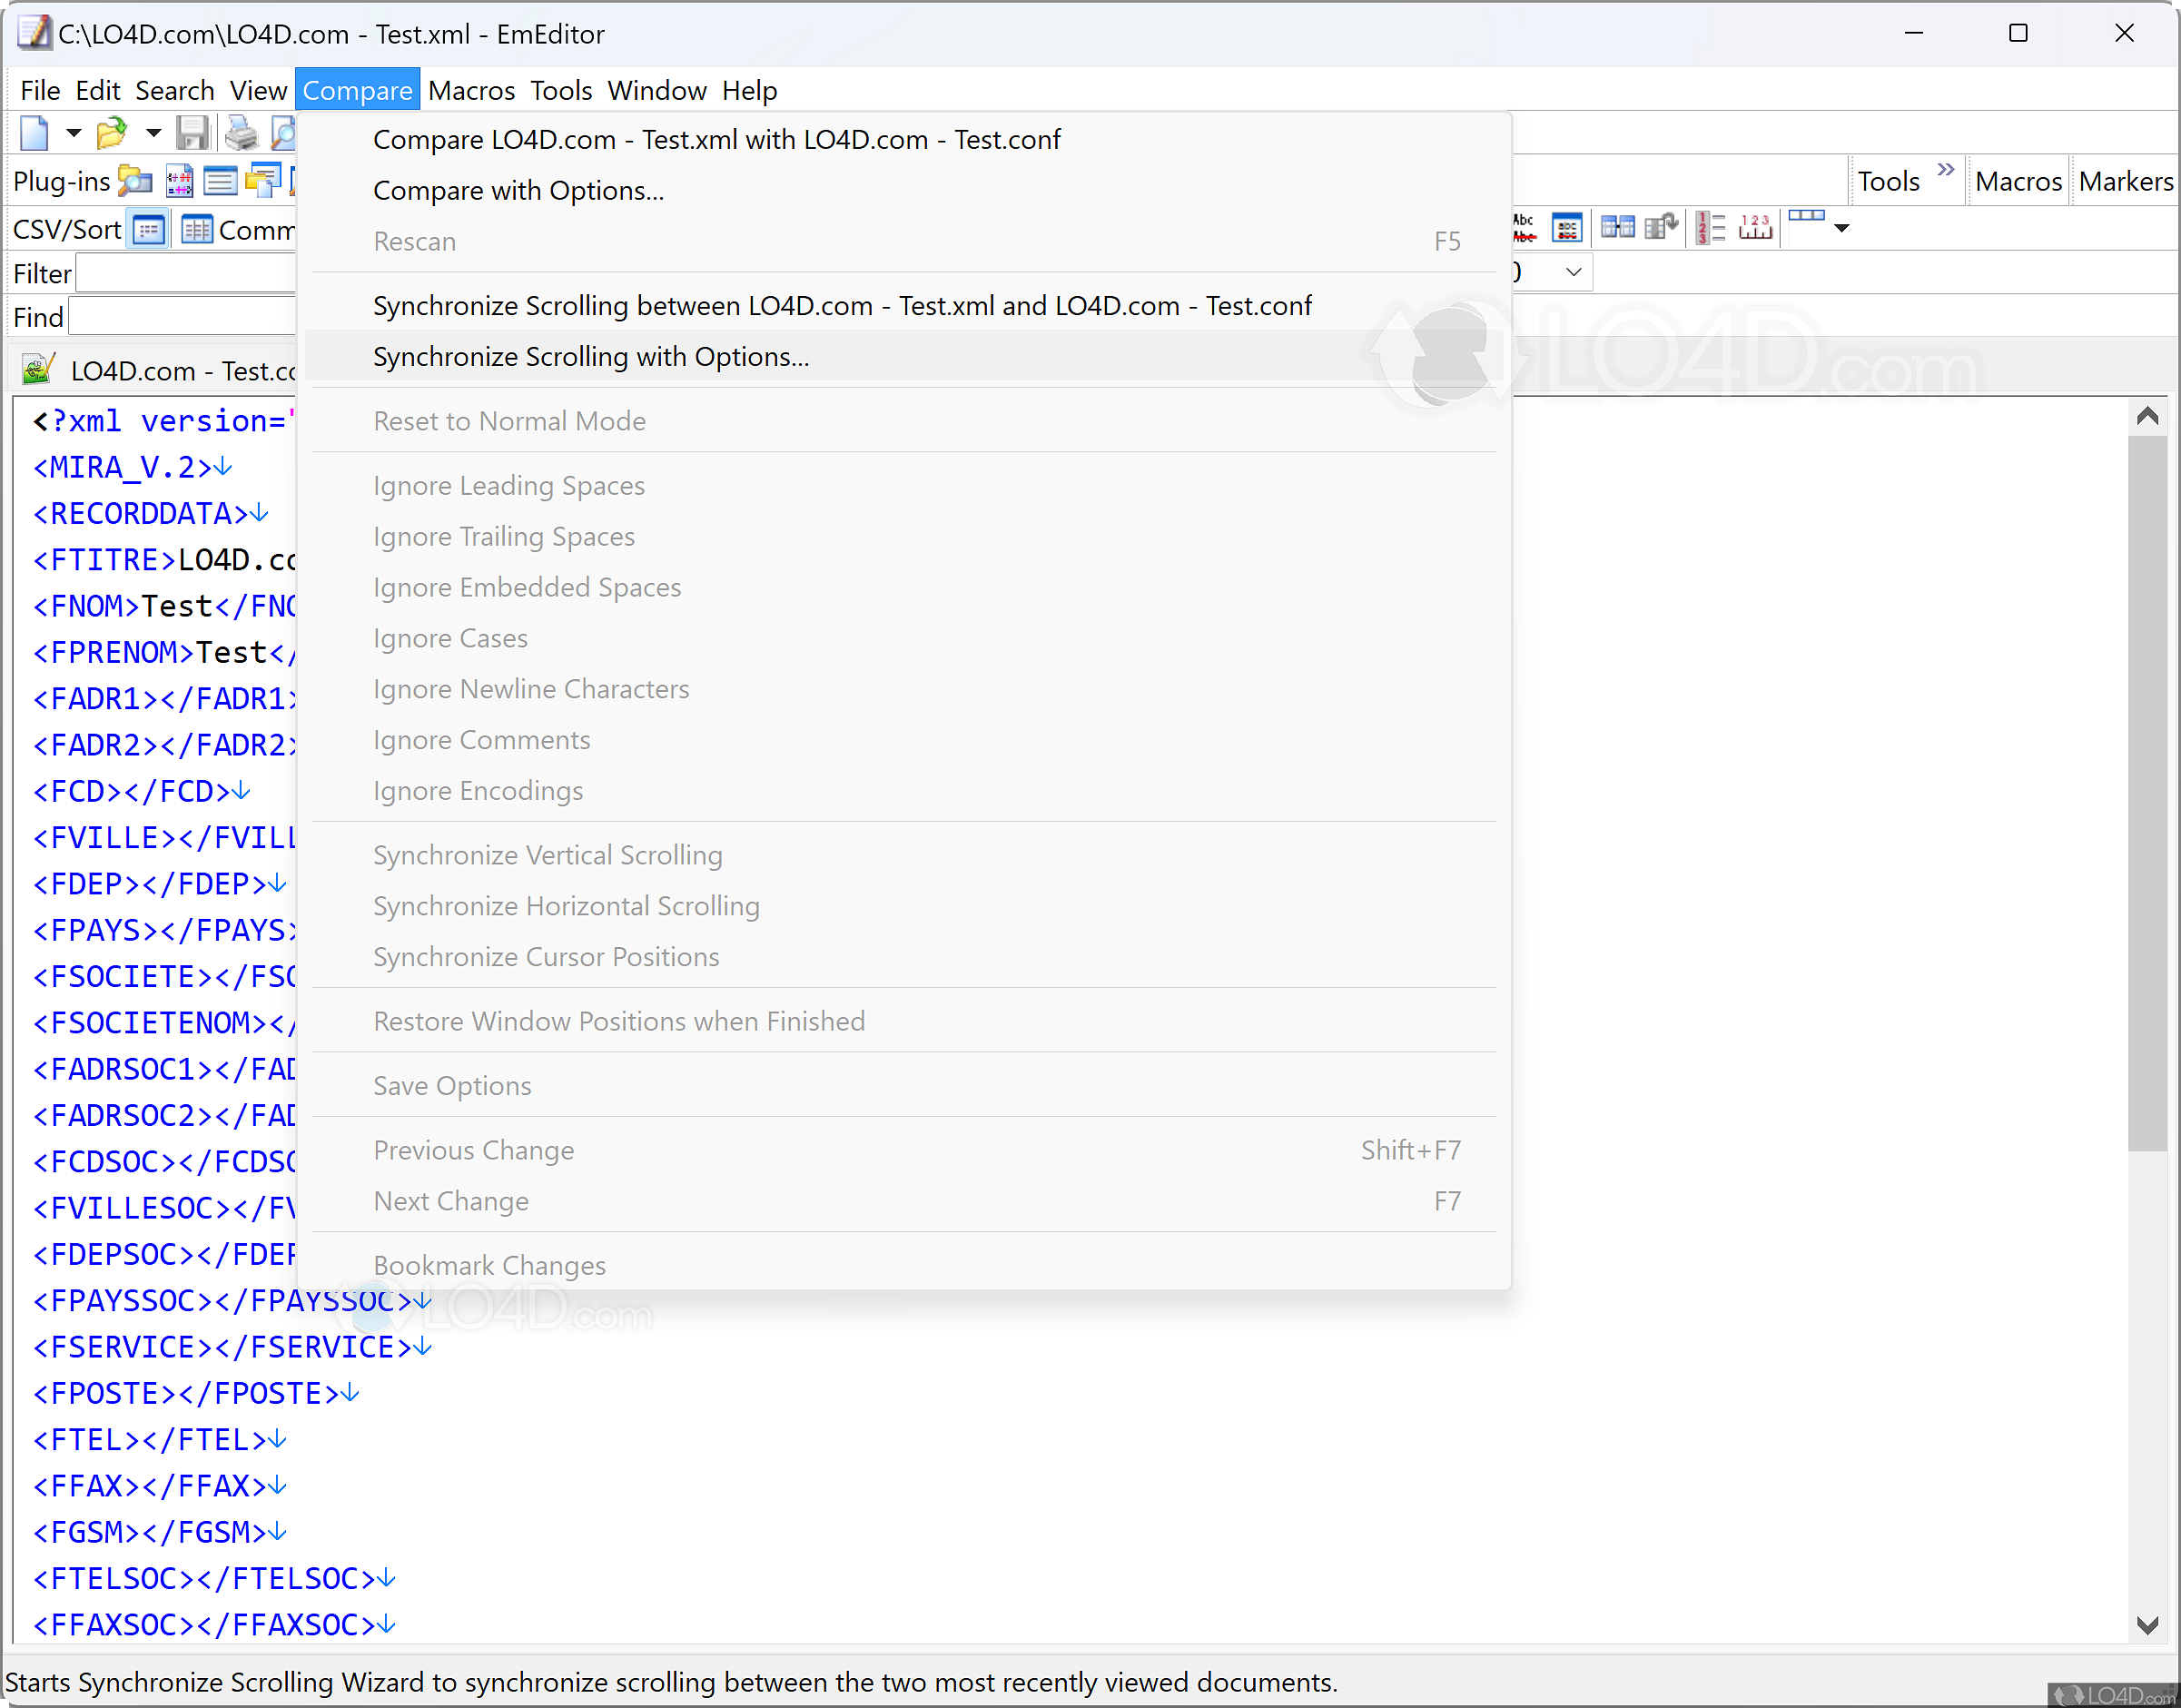Click the Explorer plug-in icon
Viewport: 2181px width, 1708px height.
(x=135, y=181)
